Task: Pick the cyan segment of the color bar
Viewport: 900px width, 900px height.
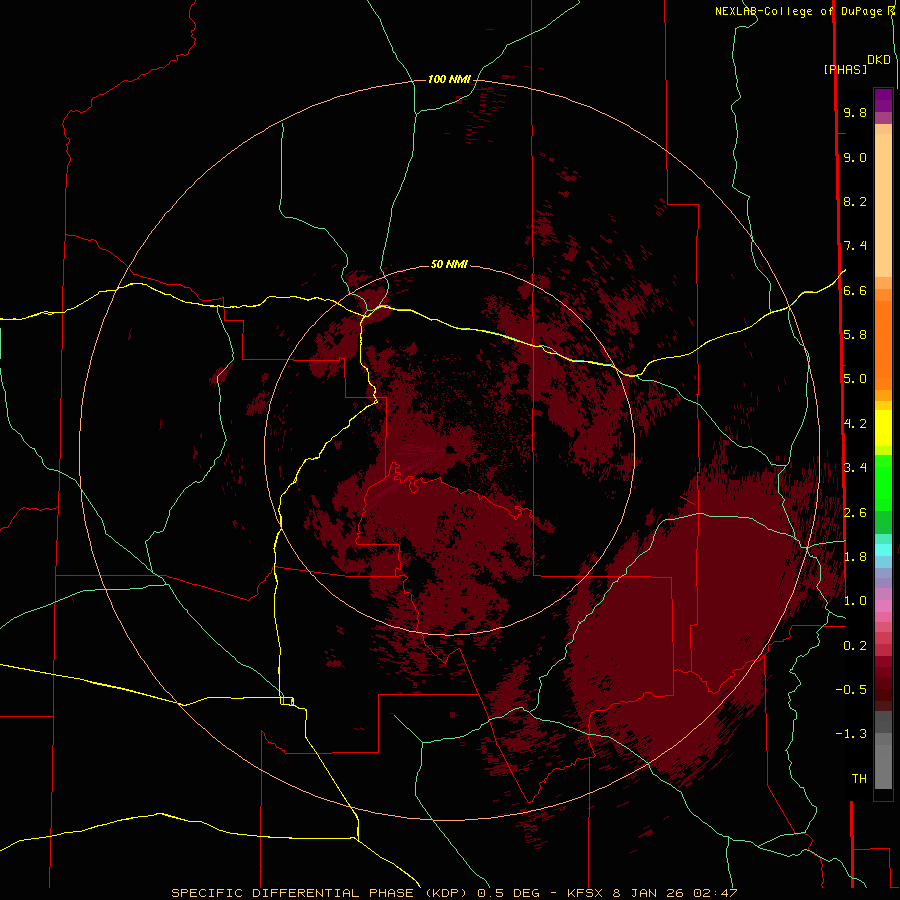Action: [883, 550]
